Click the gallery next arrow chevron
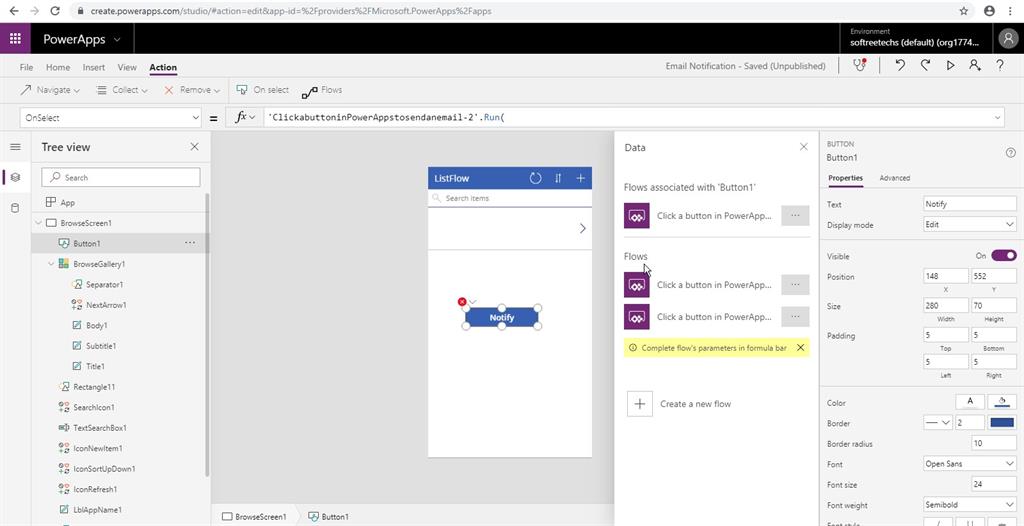The height and width of the screenshot is (526, 1024). (x=583, y=228)
